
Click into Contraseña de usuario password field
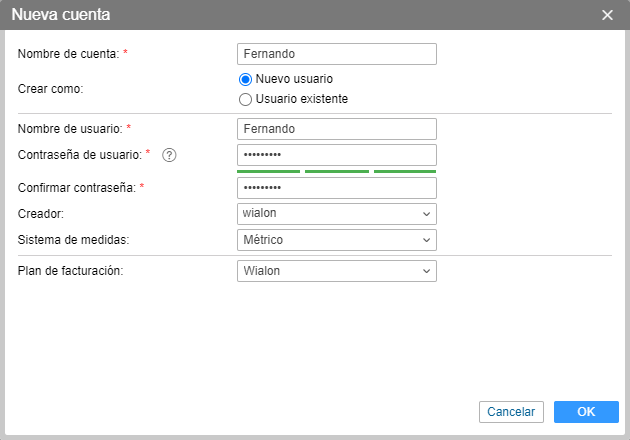pos(337,155)
